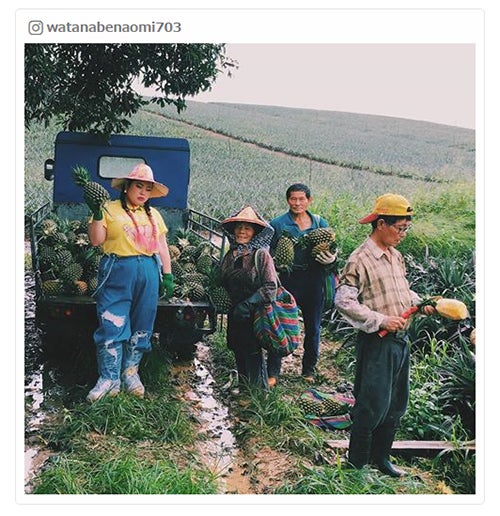
Task: Click the striped bag lying on the ground
Action: (x=327, y=409)
